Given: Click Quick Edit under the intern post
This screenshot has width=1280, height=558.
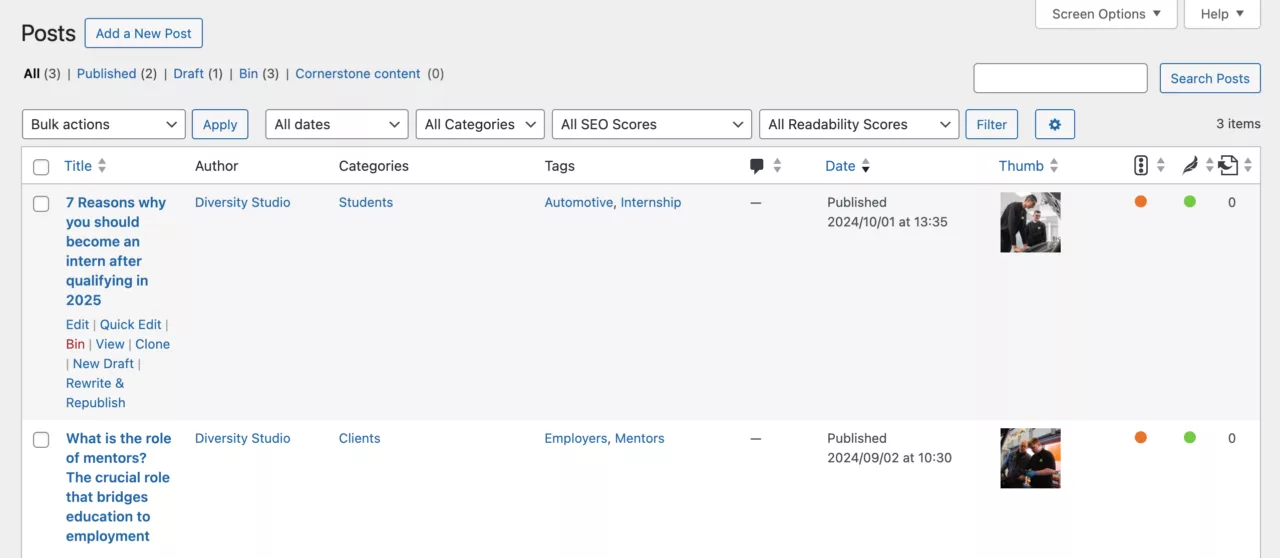Looking at the screenshot, I should pyautogui.click(x=130, y=324).
